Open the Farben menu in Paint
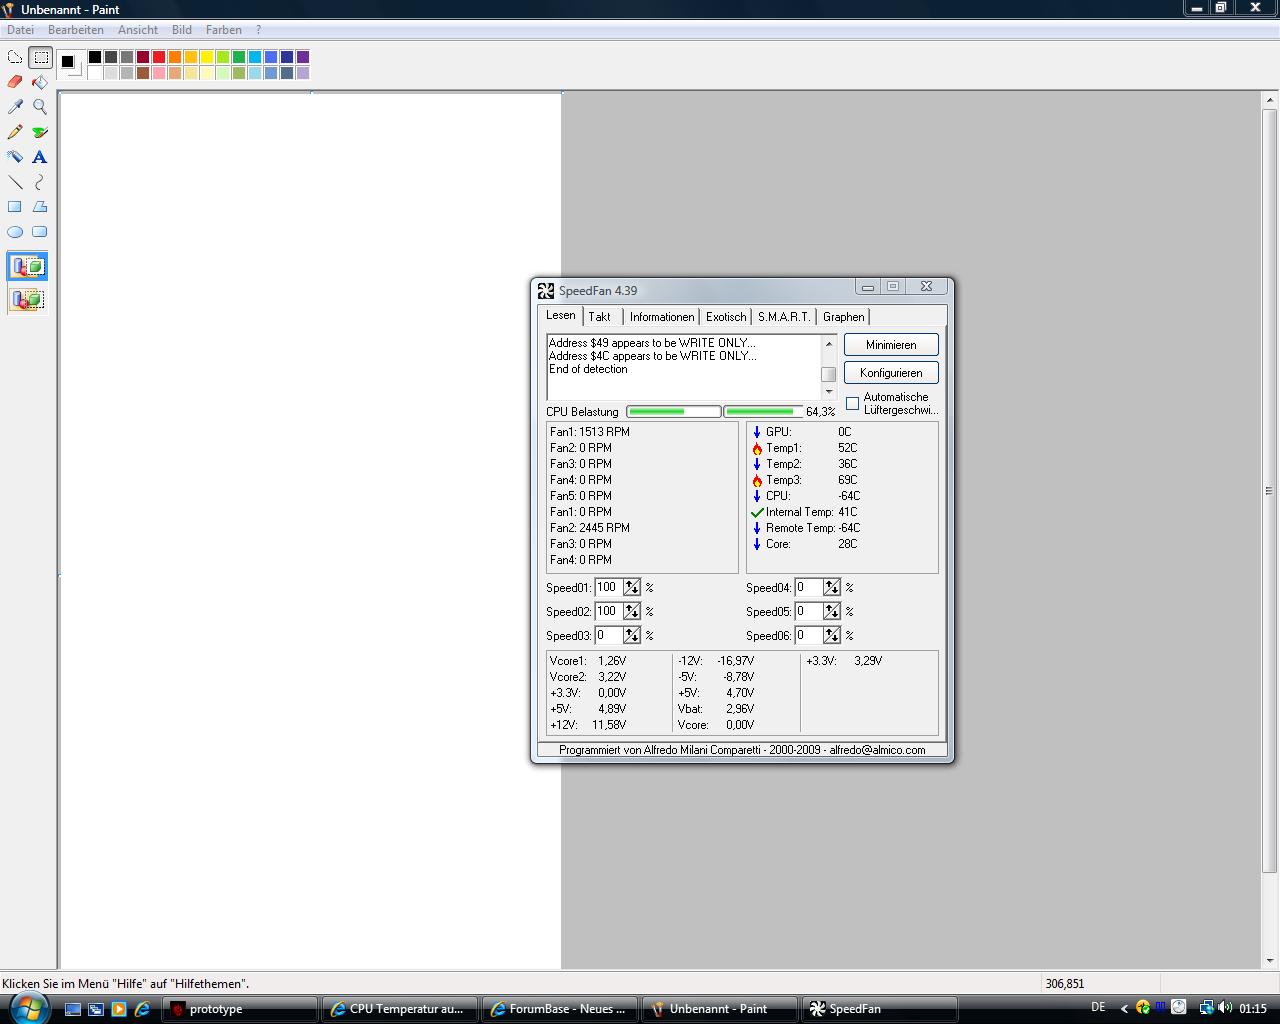 point(224,30)
